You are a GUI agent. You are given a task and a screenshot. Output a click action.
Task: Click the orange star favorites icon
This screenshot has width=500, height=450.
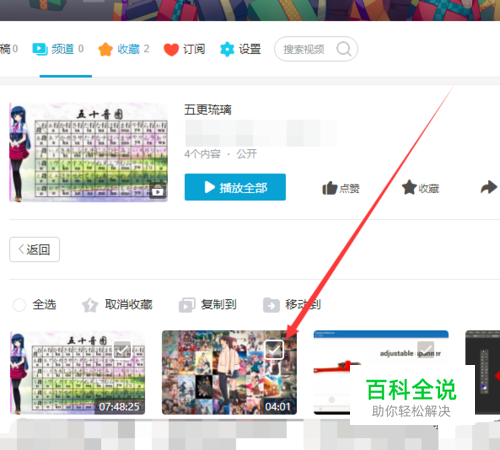click(x=105, y=49)
